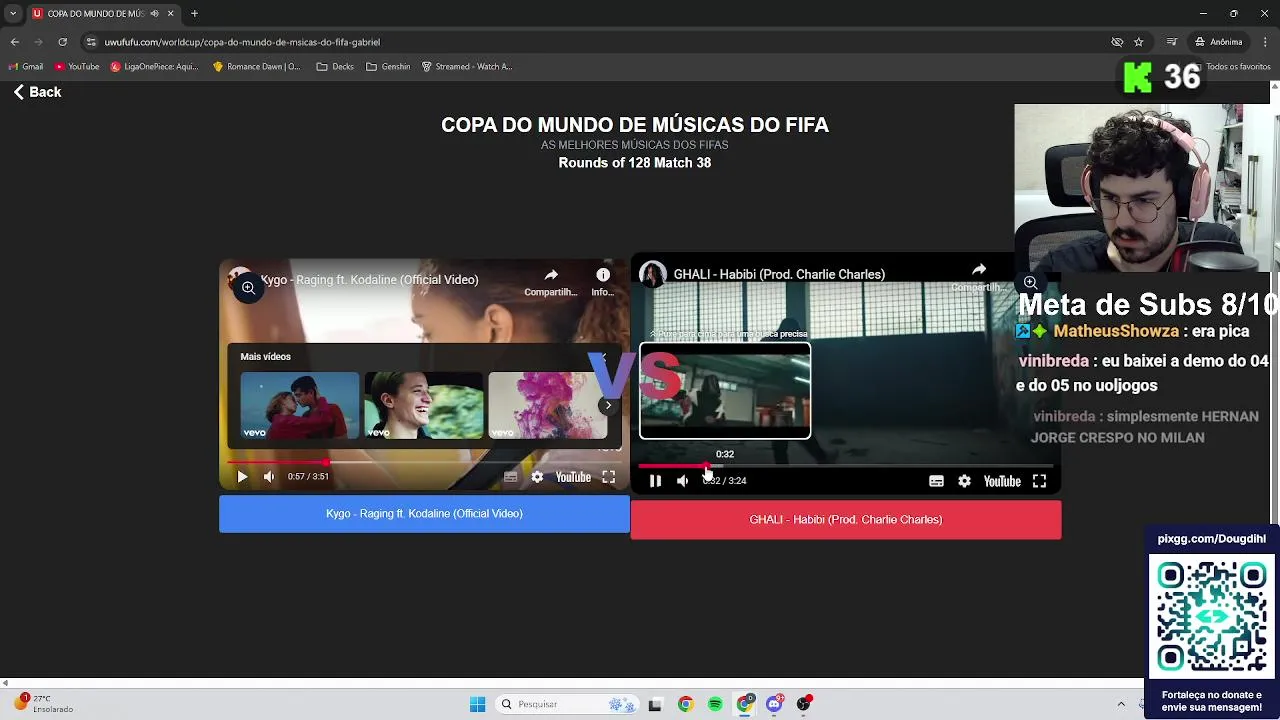The height and width of the screenshot is (720, 1280).
Task: Click the Pesquisar taskbar search box
Action: [x=568, y=705]
